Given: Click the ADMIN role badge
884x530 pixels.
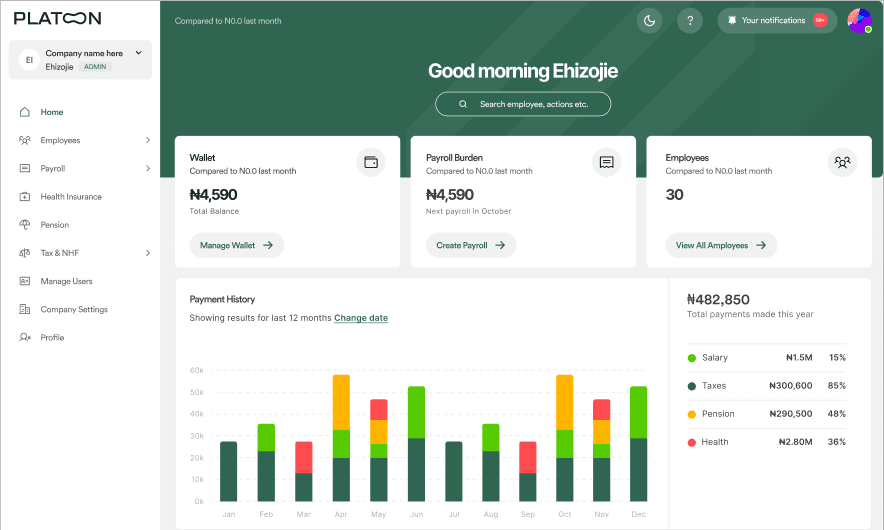Looking at the screenshot, I should 95,67.
